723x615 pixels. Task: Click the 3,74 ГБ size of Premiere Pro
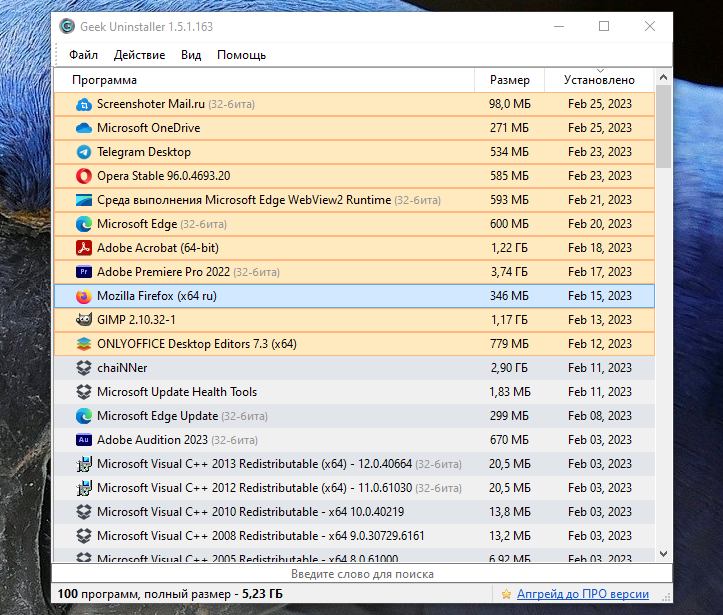click(510, 272)
